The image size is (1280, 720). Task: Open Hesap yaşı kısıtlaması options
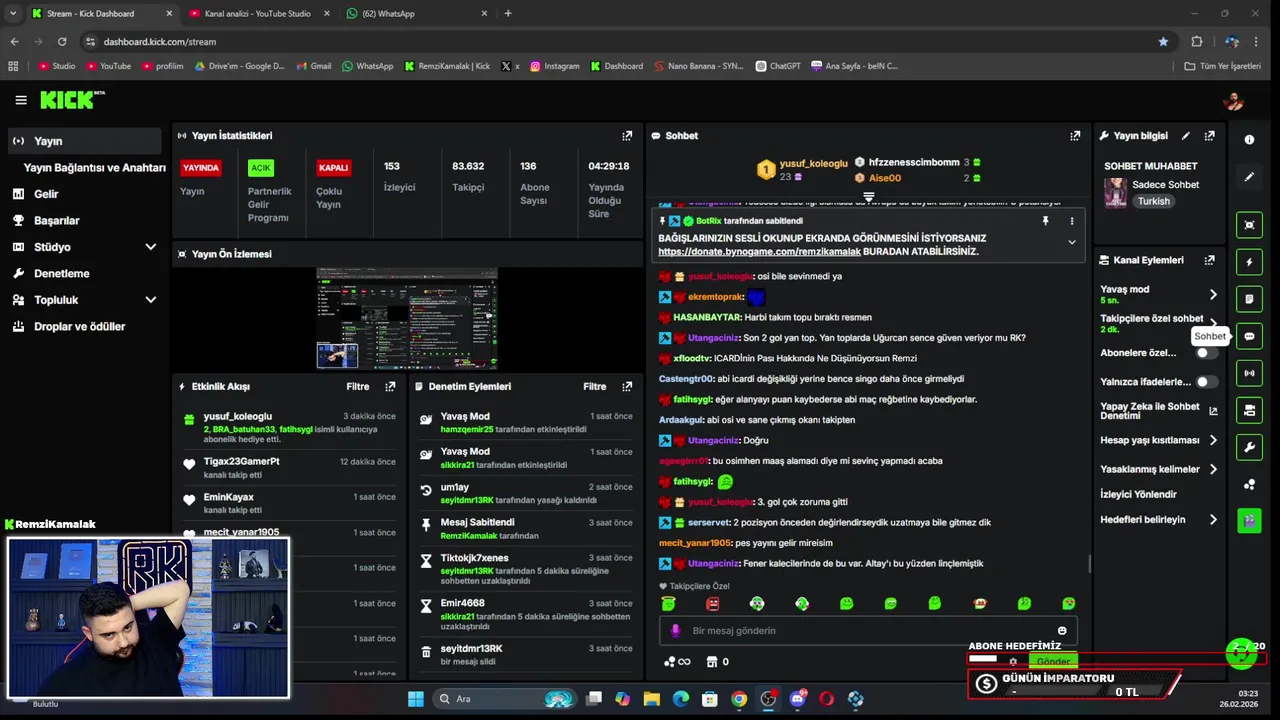(1213, 440)
